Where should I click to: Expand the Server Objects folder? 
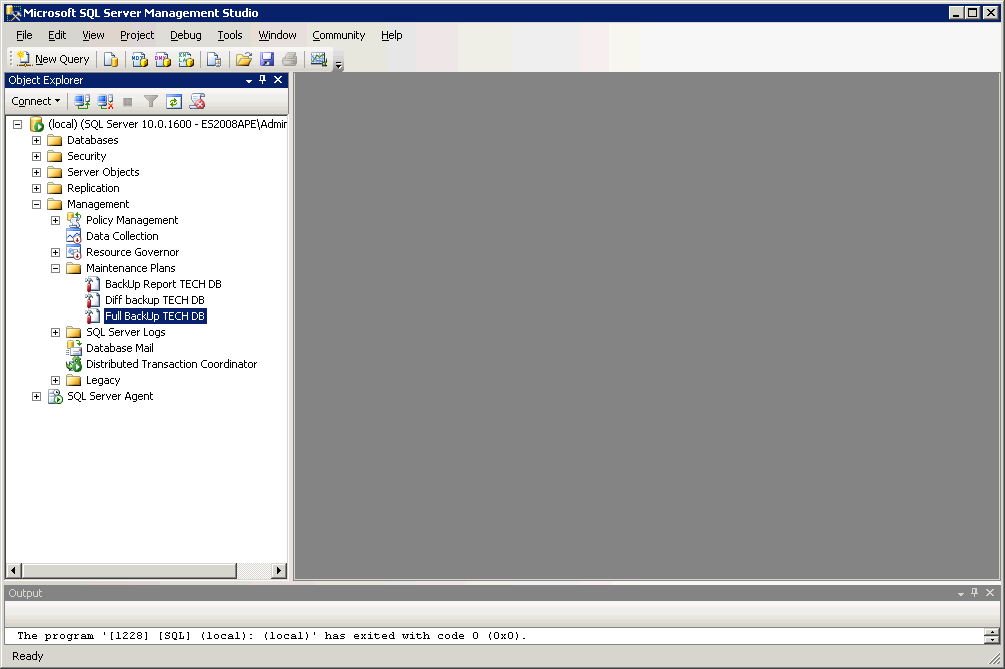37,172
